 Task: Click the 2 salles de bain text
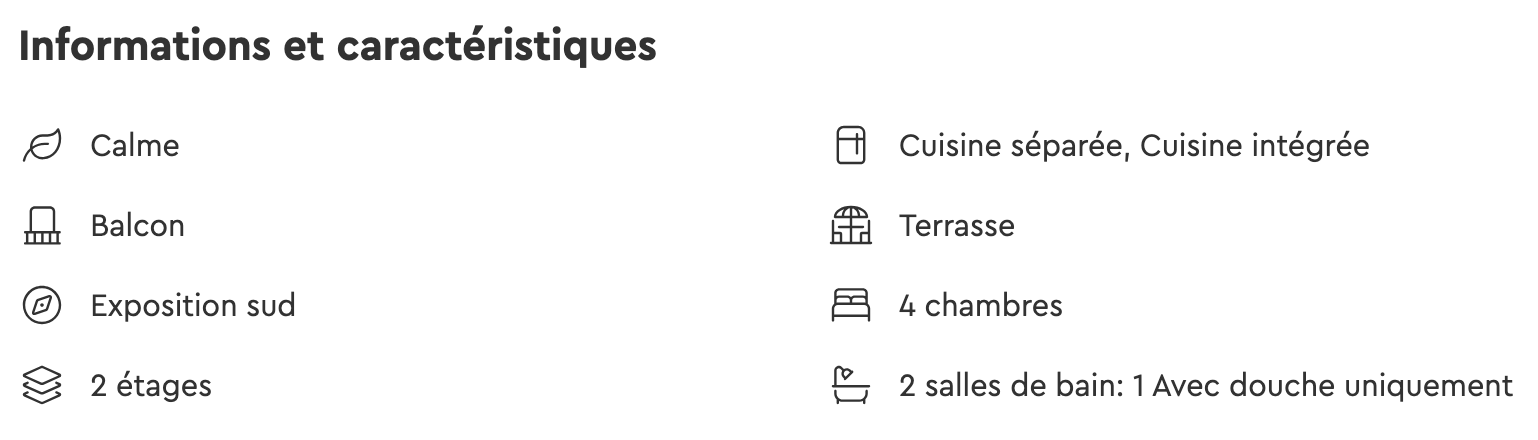pyautogui.click(x=1011, y=386)
